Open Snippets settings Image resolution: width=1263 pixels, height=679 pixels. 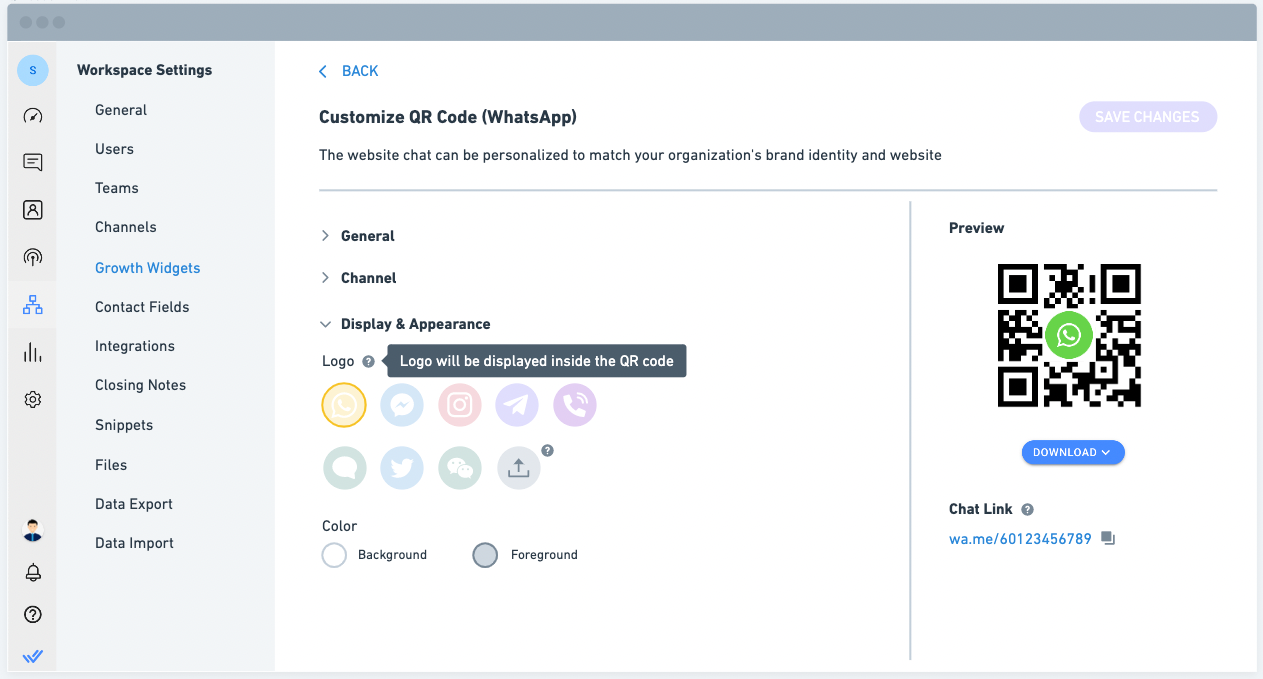click(124, 425)
